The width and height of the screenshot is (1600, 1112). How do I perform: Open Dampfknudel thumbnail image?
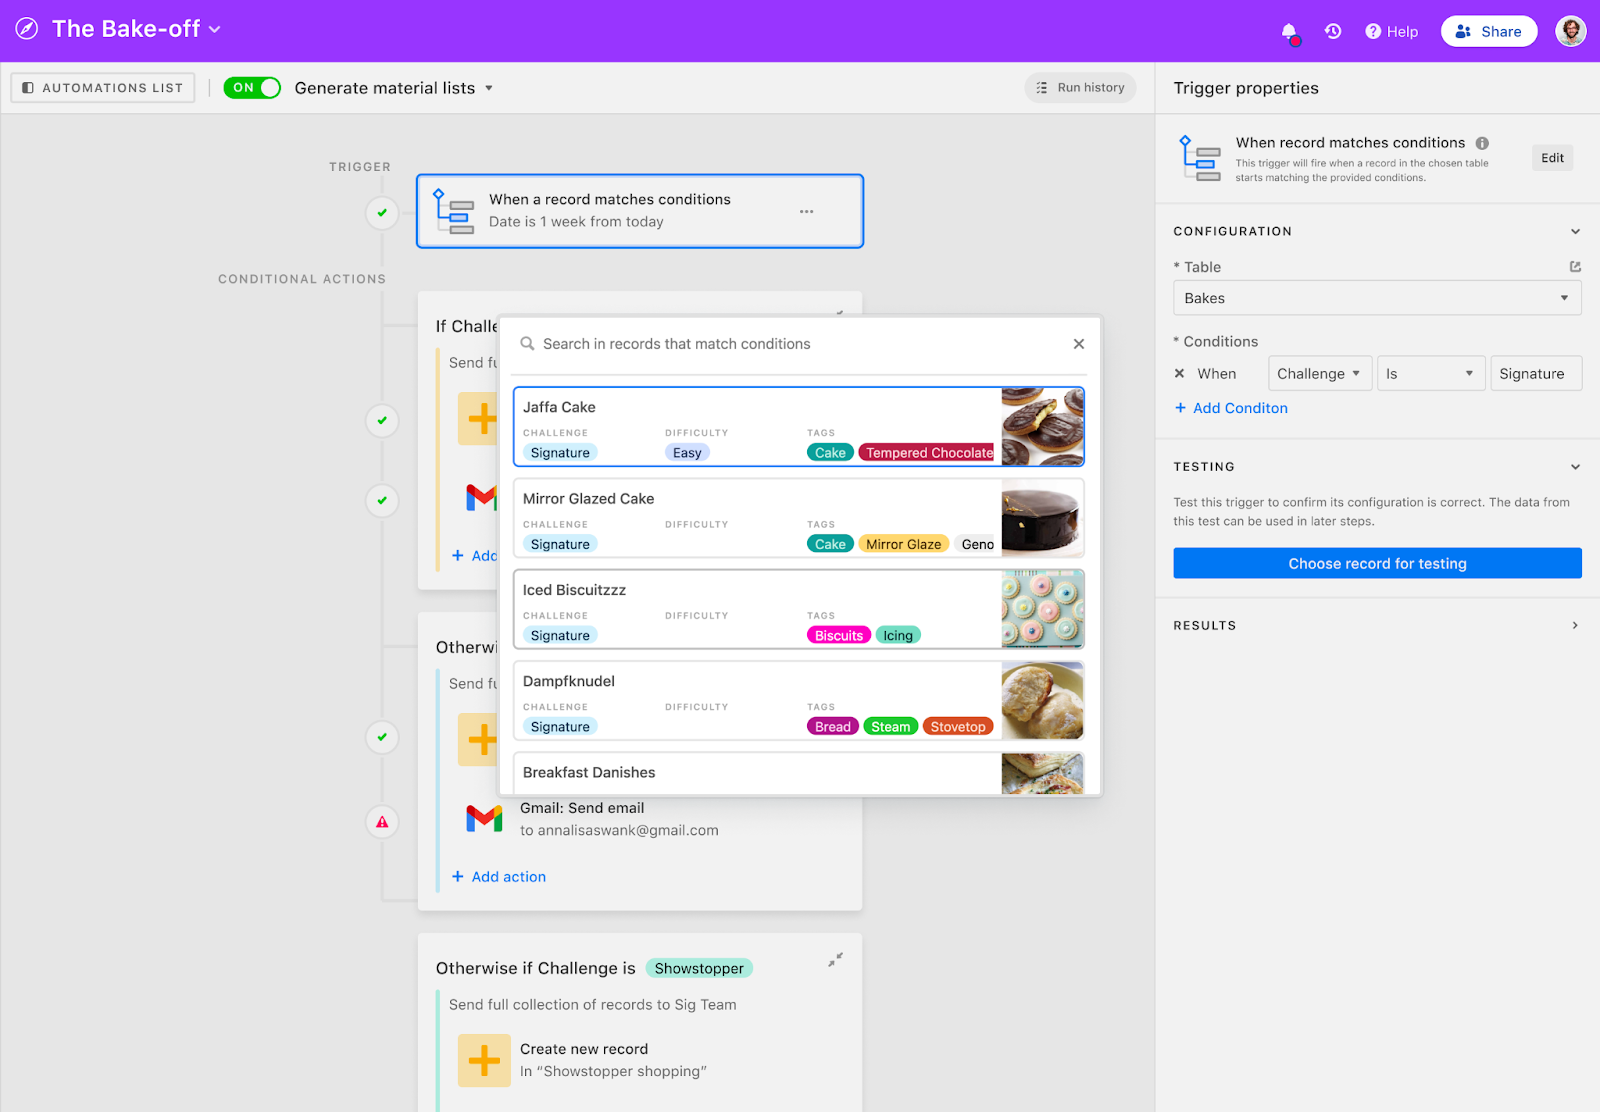pyautogui.click(x=1043, y=701)
